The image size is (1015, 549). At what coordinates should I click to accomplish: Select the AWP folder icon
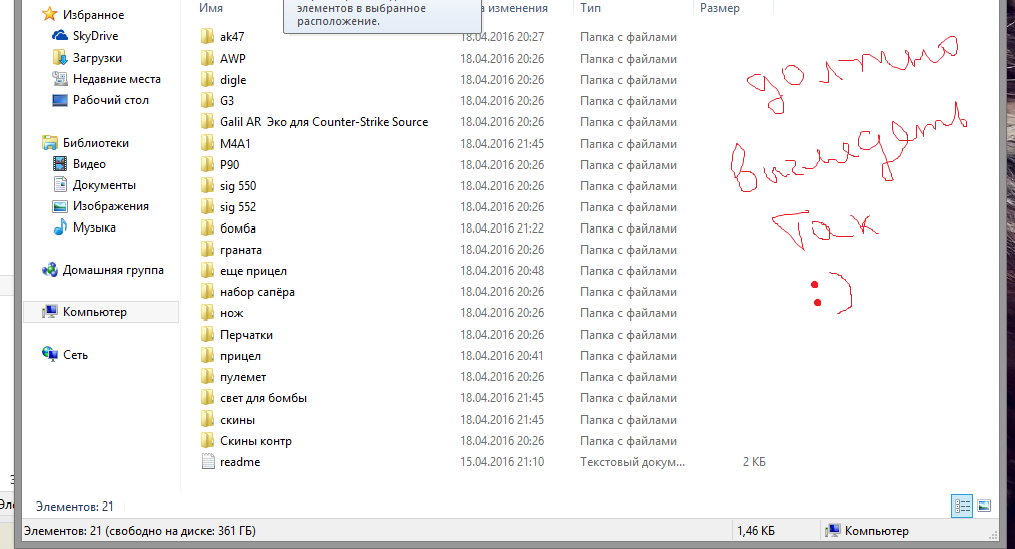point(208,58)
